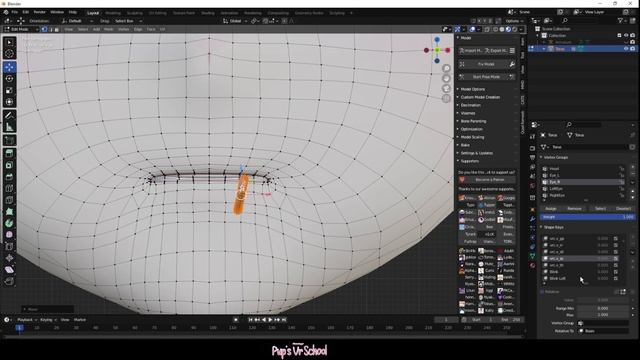The height and width of the screenshot is (360, 640).
Task: Activate the Rotate tool
Action: coord(9,79)
